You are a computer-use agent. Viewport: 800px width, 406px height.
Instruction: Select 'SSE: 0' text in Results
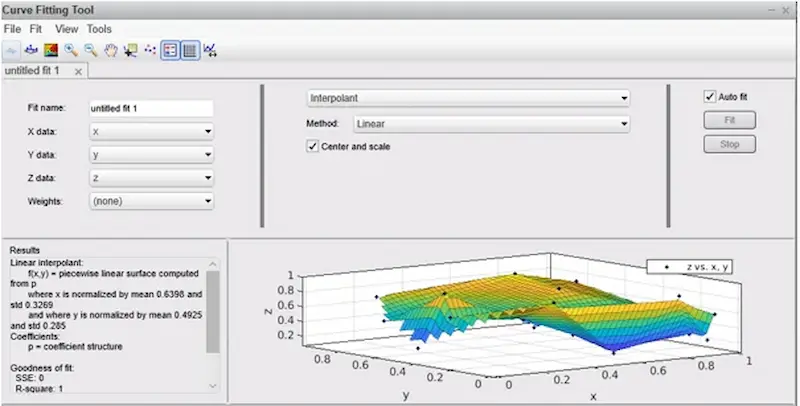[x=30, y=378]
